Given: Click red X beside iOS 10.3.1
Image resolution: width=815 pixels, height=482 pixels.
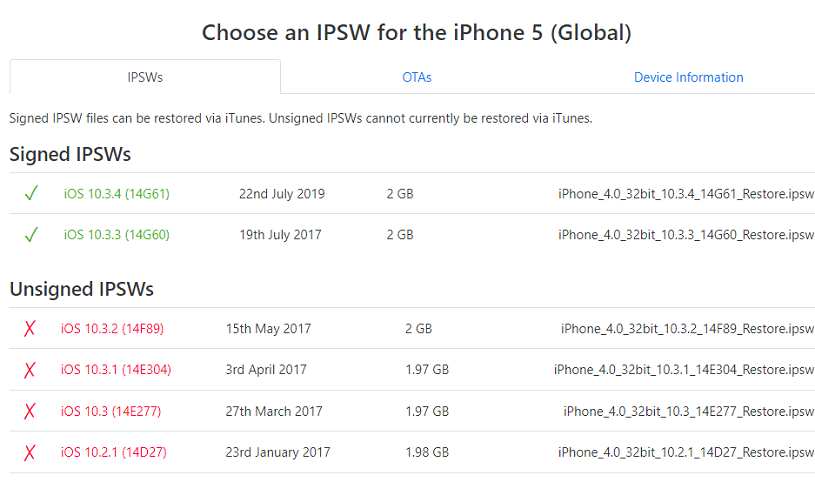Looking at the screenshot, I should click(x=30, y=370).
